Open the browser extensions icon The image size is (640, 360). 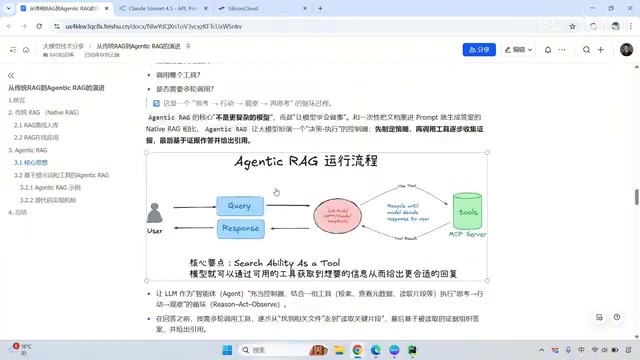click(x=593, y=26)
